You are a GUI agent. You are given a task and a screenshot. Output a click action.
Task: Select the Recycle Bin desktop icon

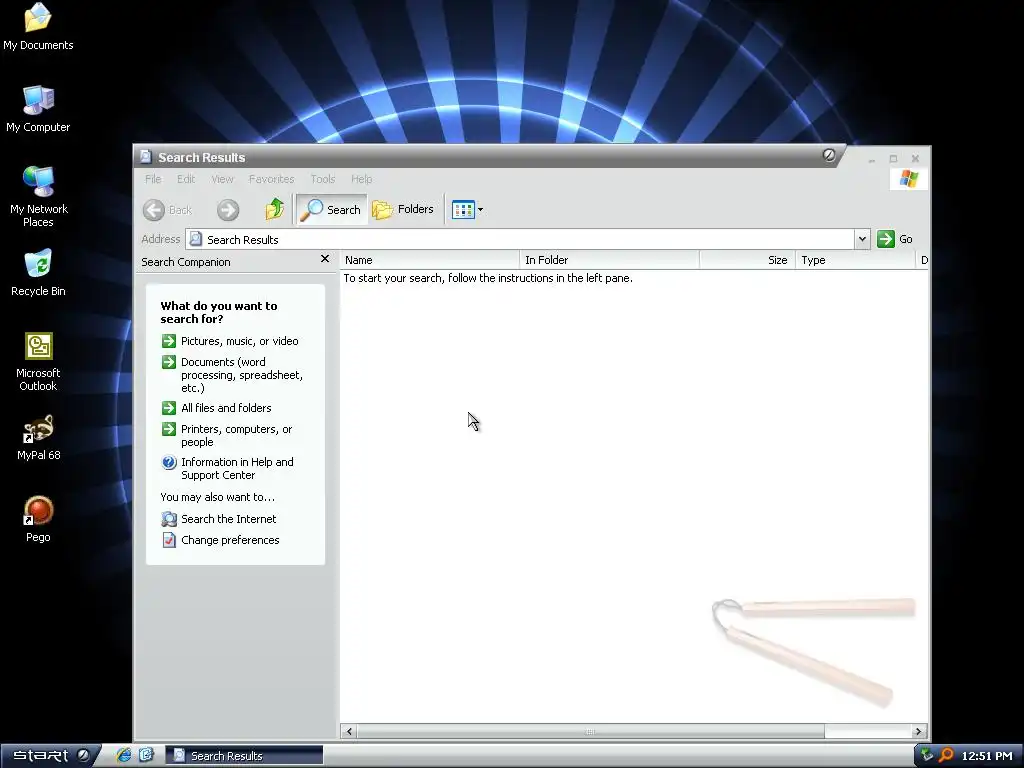(x=38, y=273)
